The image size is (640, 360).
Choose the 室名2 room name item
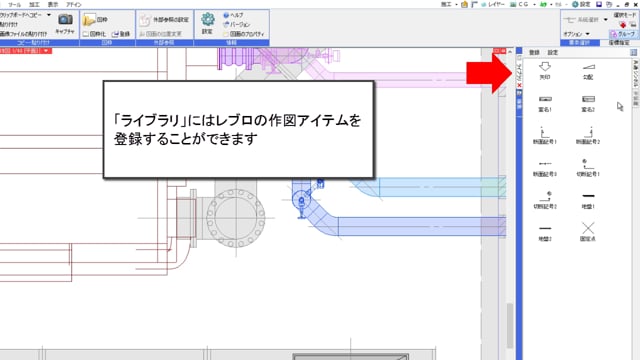588,104
